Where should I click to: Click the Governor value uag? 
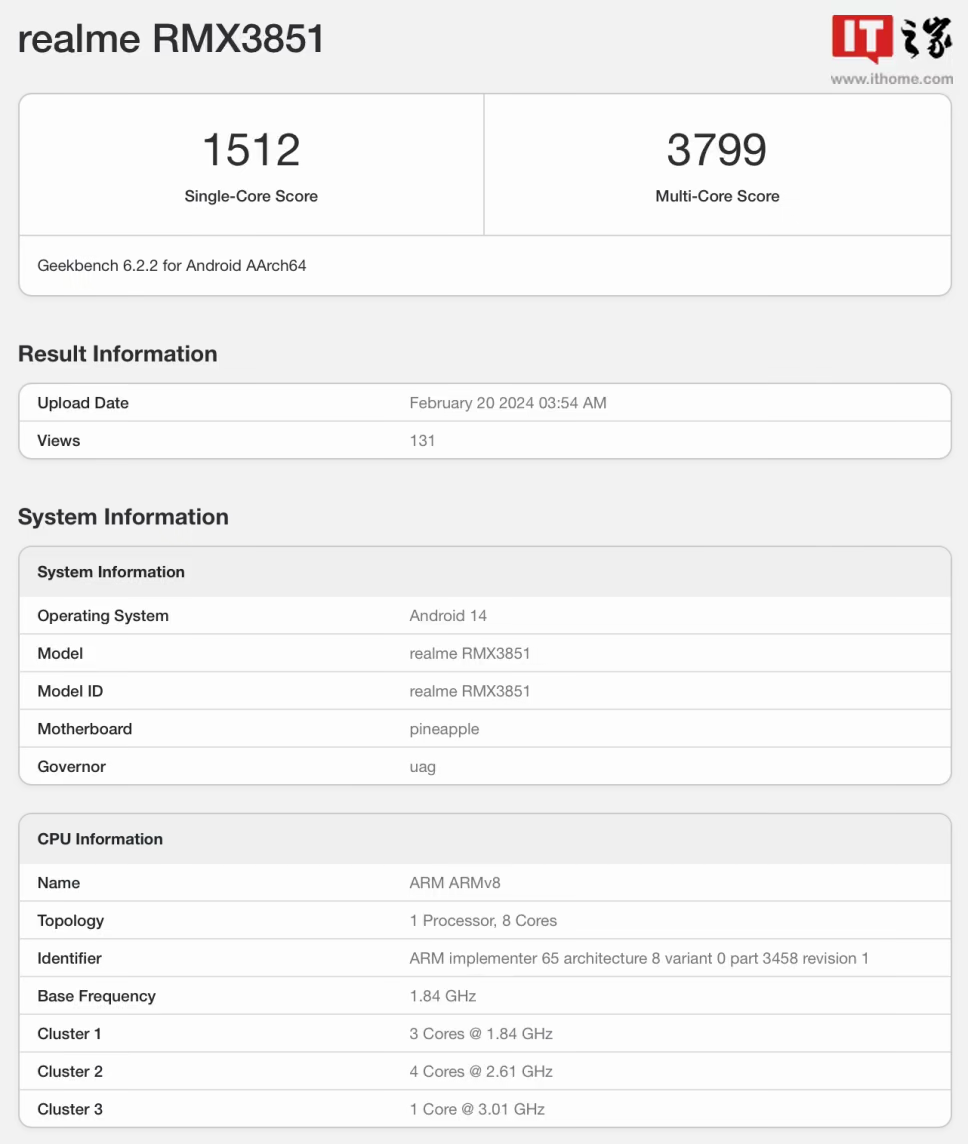[422, 767]
